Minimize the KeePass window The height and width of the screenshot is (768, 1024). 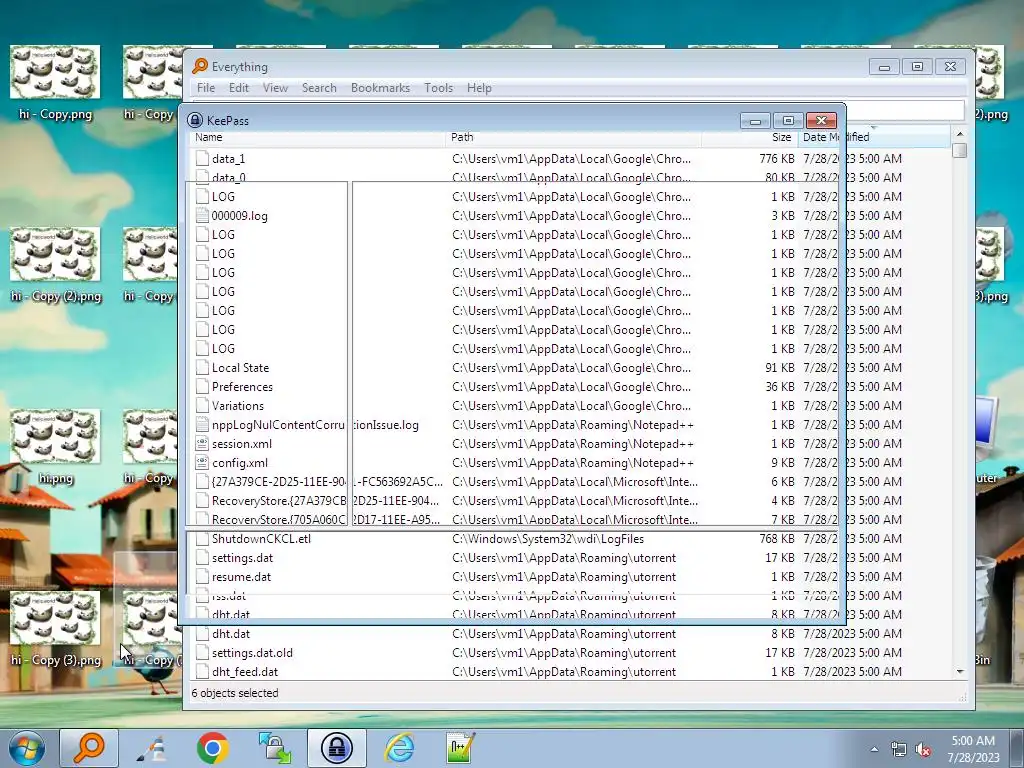click(x=756, y=121)
